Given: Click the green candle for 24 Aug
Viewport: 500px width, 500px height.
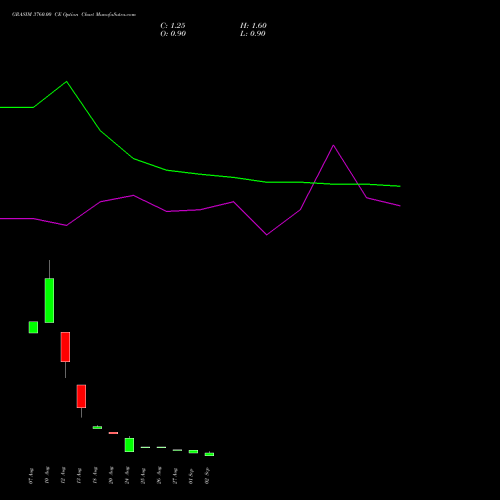Looking at the screenshot, I should (x=129, y=445).
